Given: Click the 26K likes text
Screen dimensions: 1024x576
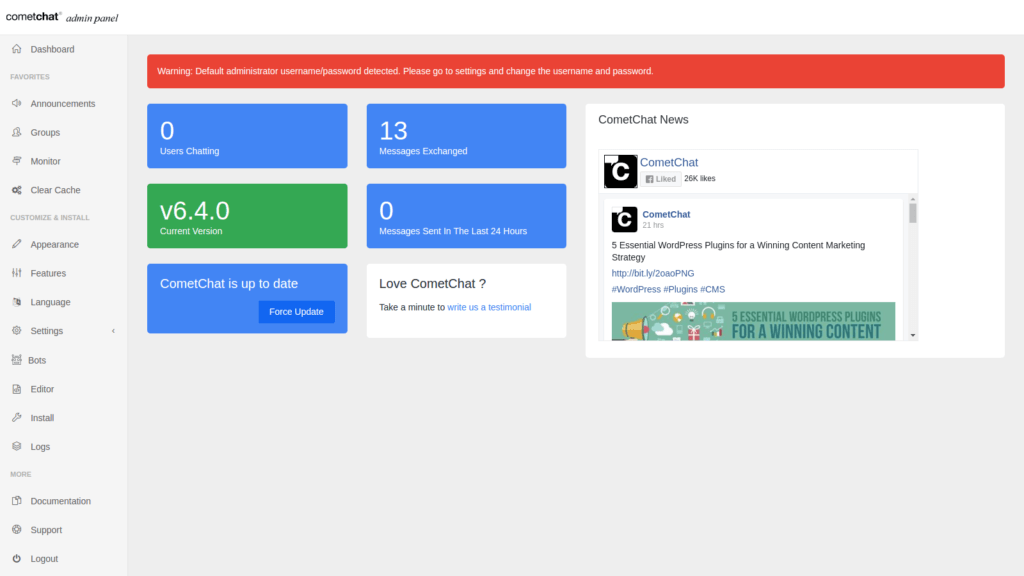Looking at the screenshot, I should [699, 178].
